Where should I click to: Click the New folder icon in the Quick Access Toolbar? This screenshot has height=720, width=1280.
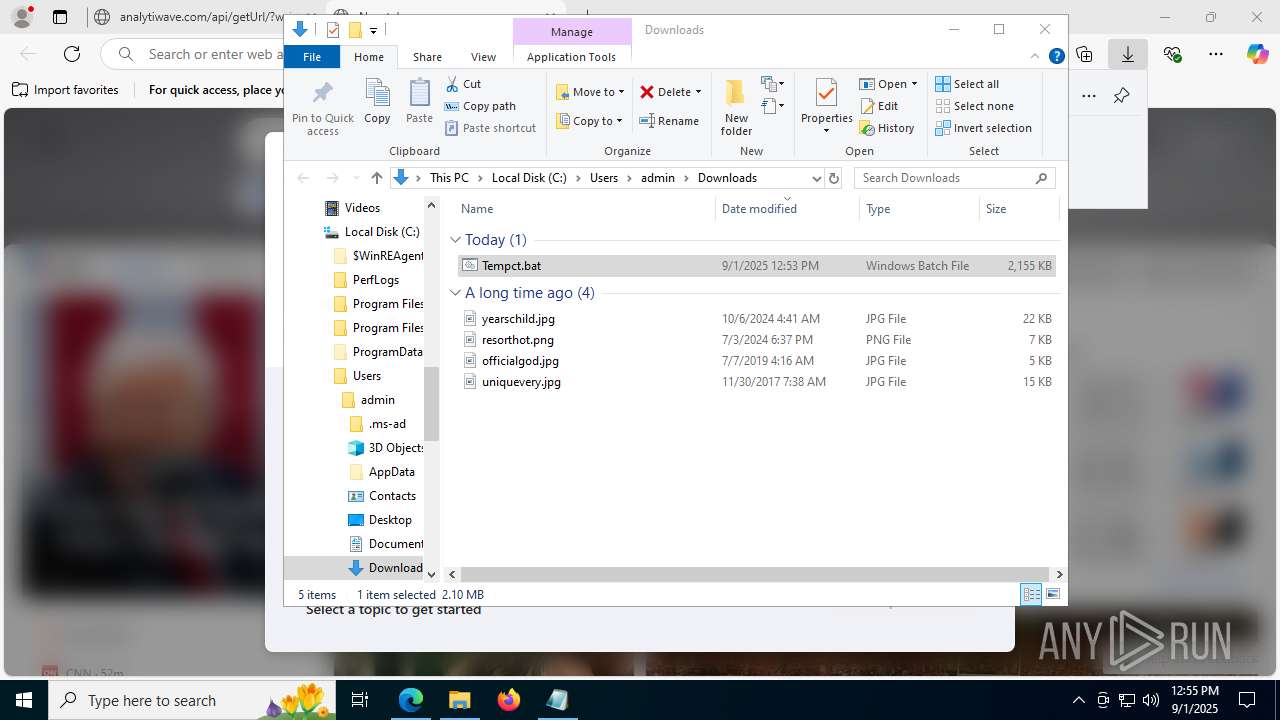click(x=355, y=30)
